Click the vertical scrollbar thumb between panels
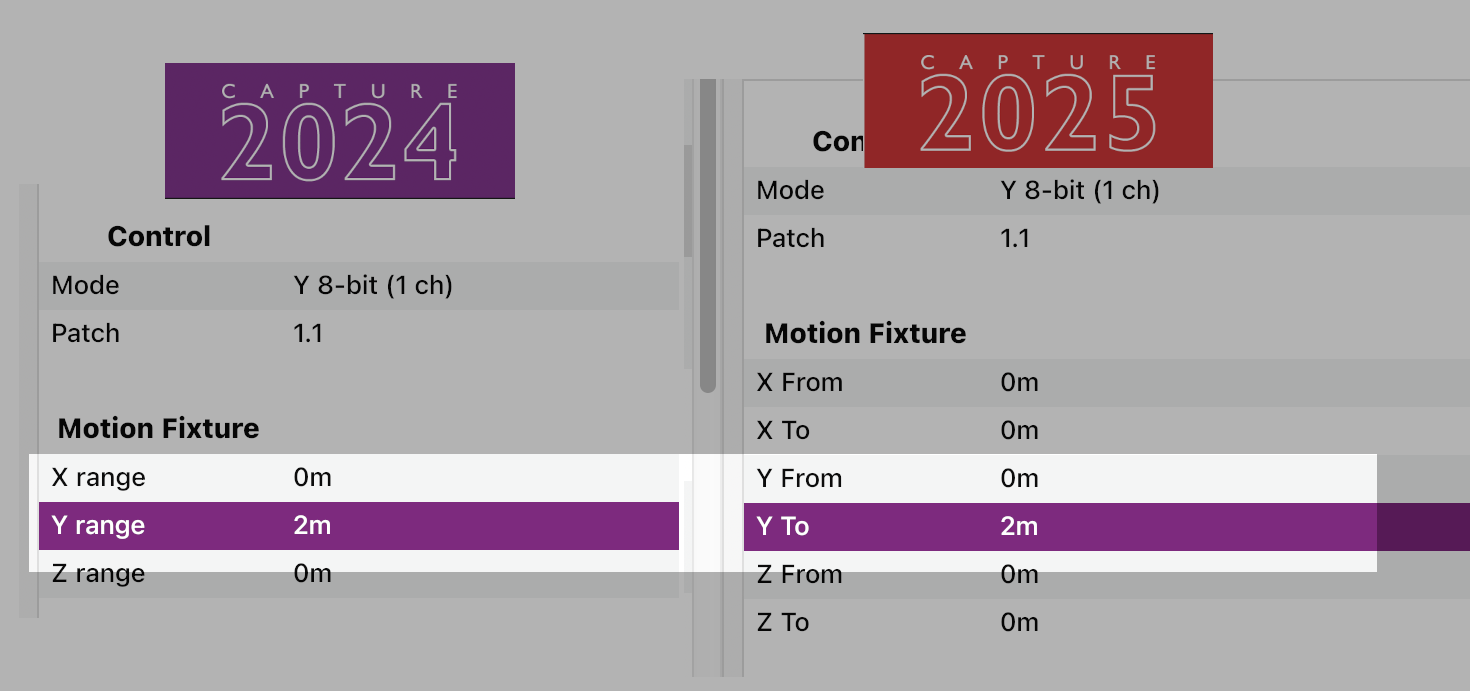This screenshot has height=691, width=1470. (708, 240)
